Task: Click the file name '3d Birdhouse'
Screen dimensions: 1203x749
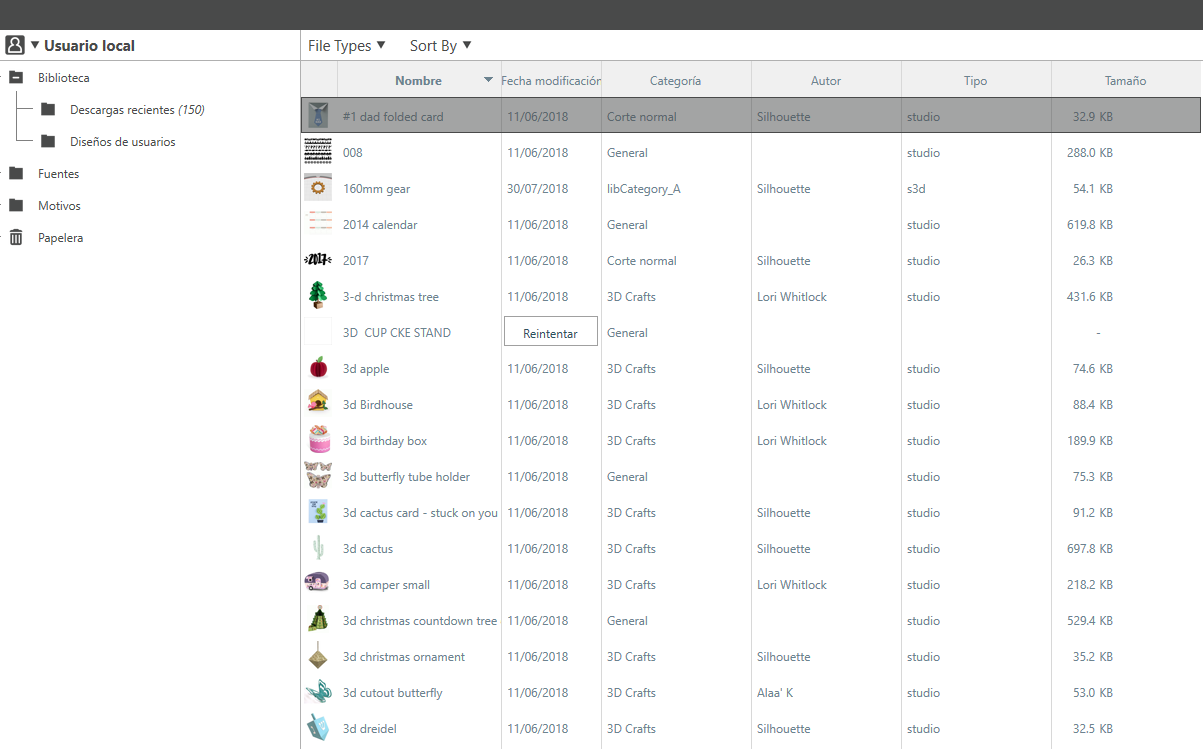Action: click(378, 405)
